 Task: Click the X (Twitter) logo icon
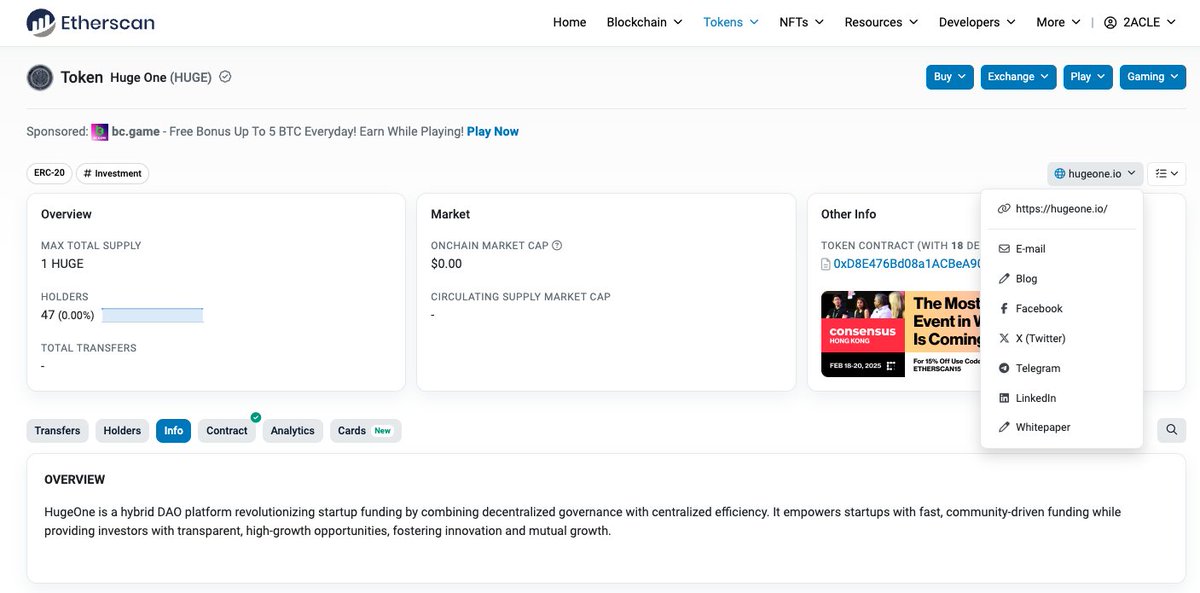(1004, 338)
